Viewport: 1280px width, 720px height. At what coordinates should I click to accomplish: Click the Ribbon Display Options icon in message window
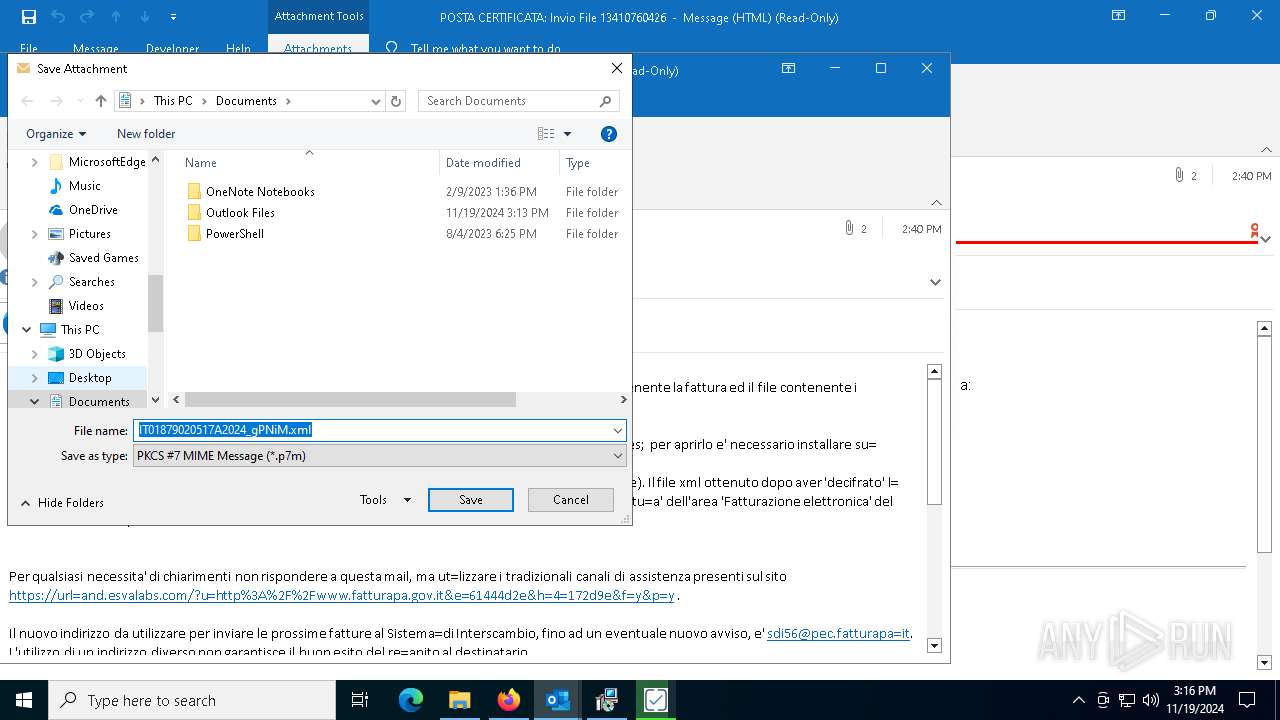click(788, 68)
